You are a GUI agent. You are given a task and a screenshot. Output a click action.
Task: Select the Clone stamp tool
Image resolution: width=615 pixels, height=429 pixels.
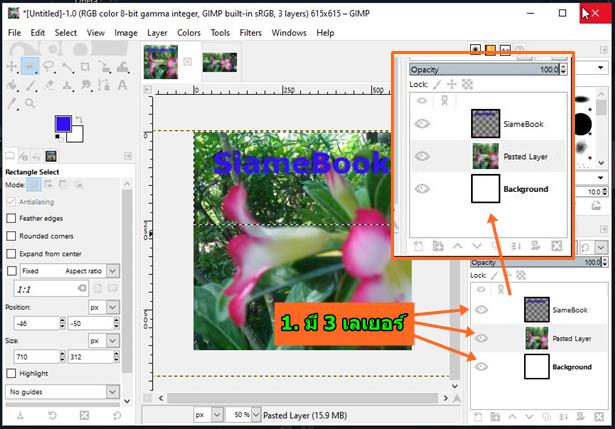pos(67,85)
